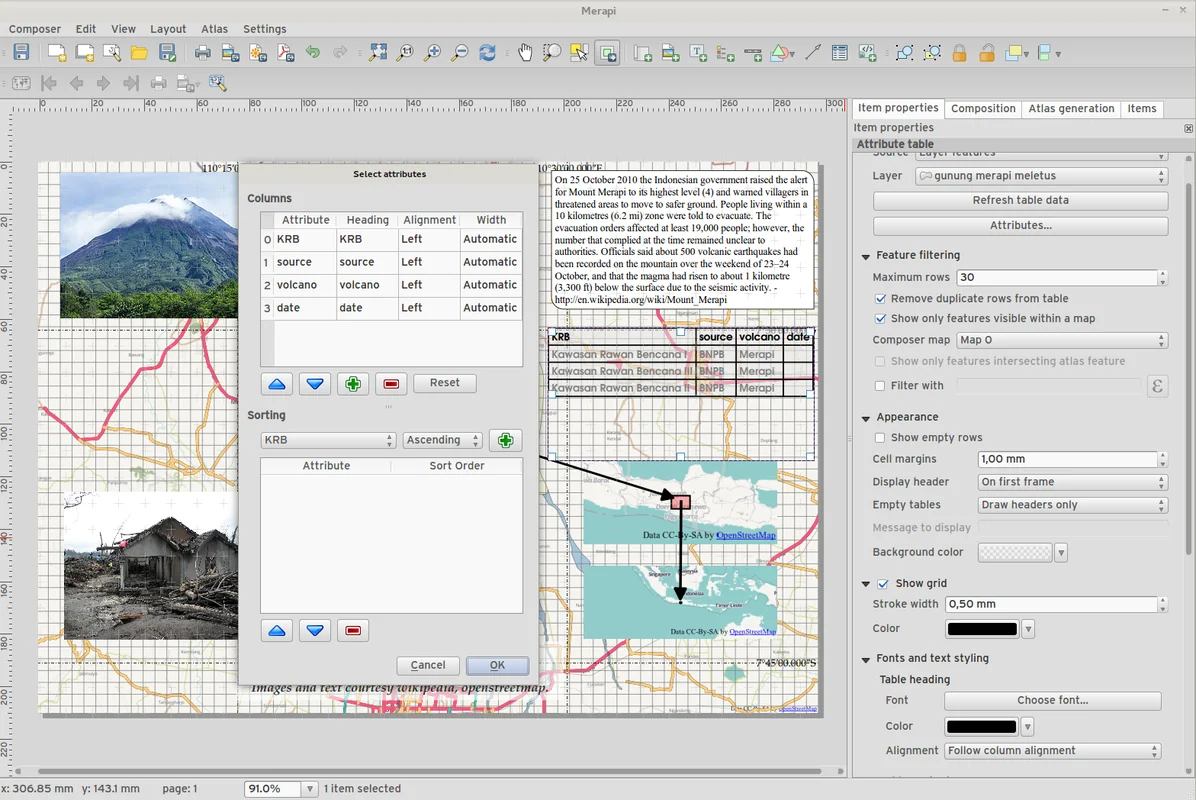
Task: Switch to the Atlas generation tab
Action: tap(1071, 108)
